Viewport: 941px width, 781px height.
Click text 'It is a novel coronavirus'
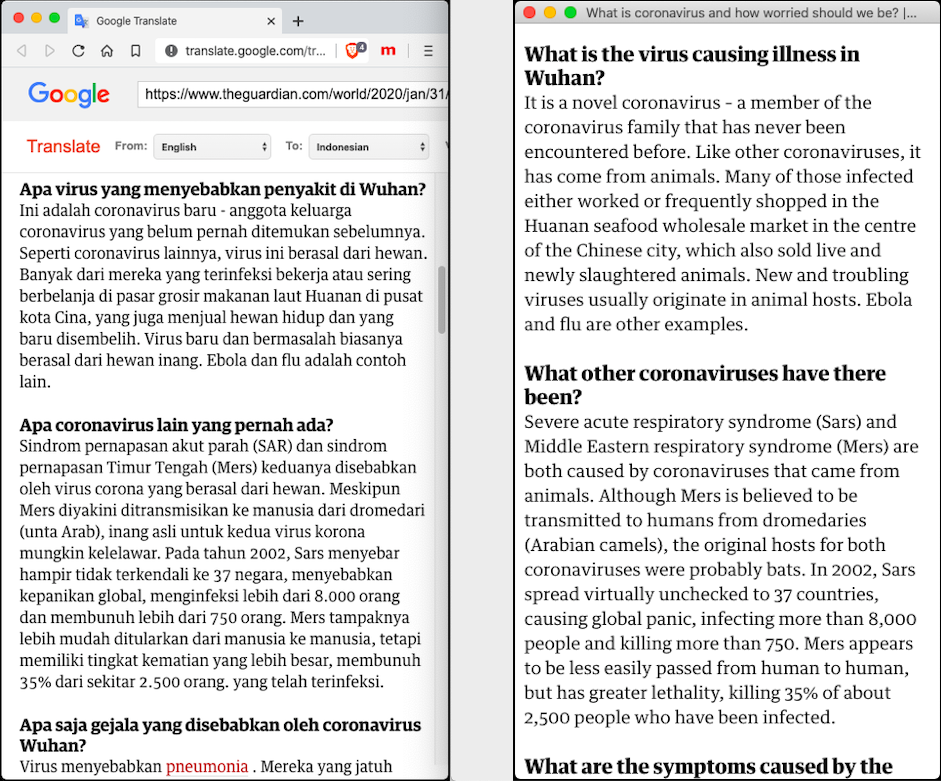tap(622, 103)
